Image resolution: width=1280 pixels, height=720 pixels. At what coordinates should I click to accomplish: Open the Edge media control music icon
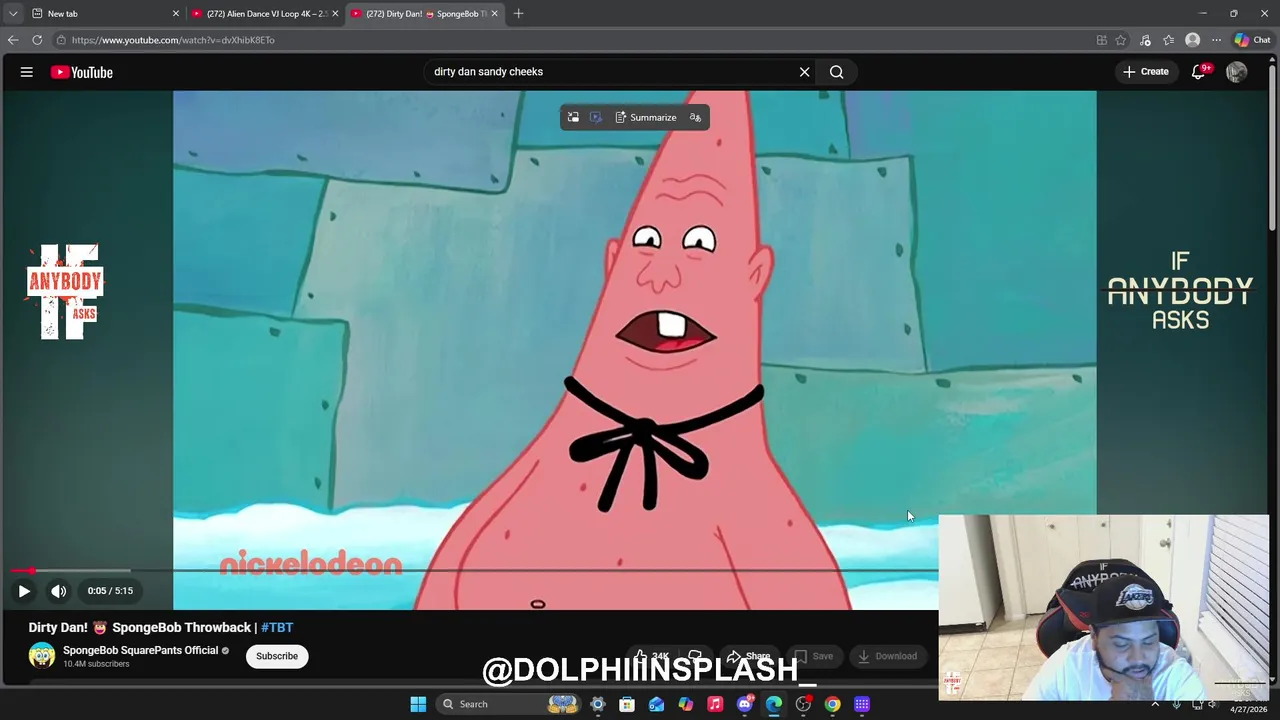[x=1146, y=40]
